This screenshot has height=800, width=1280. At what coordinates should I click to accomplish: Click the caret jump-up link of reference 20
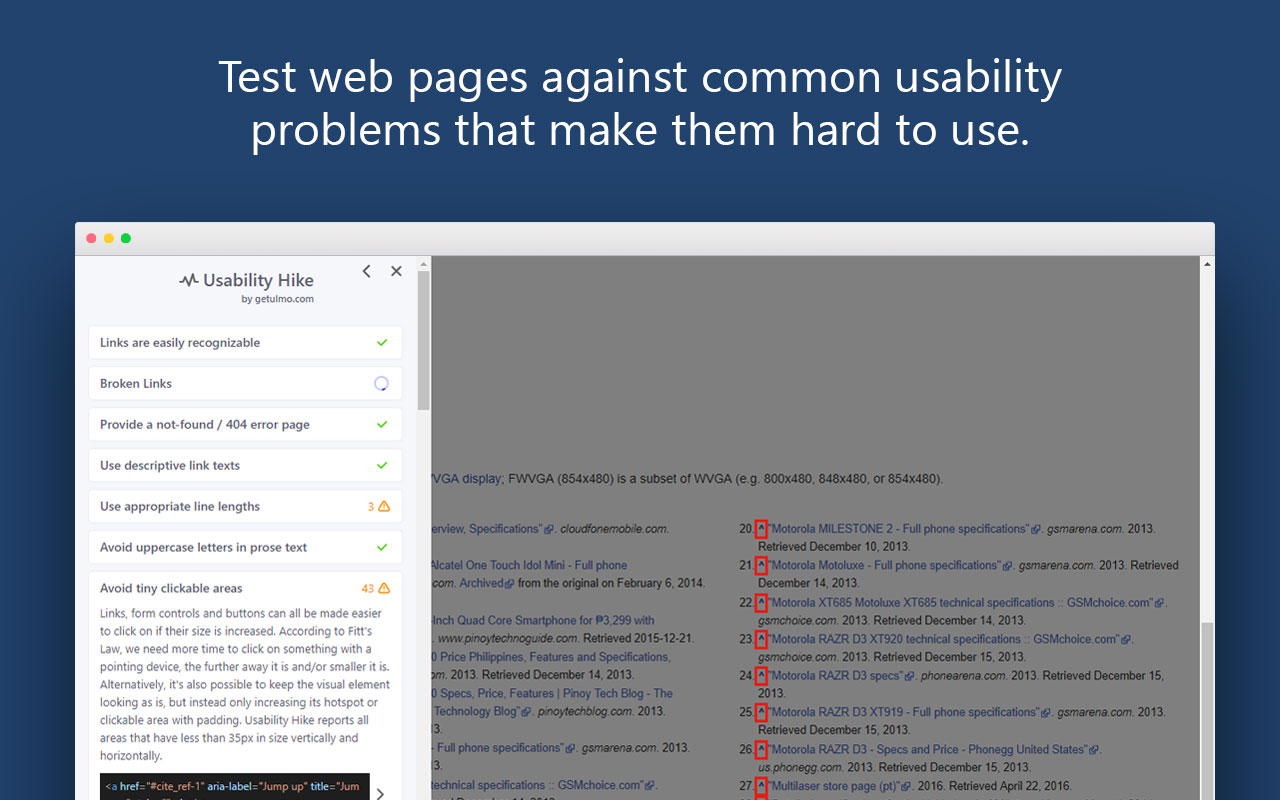pos(761,528)
